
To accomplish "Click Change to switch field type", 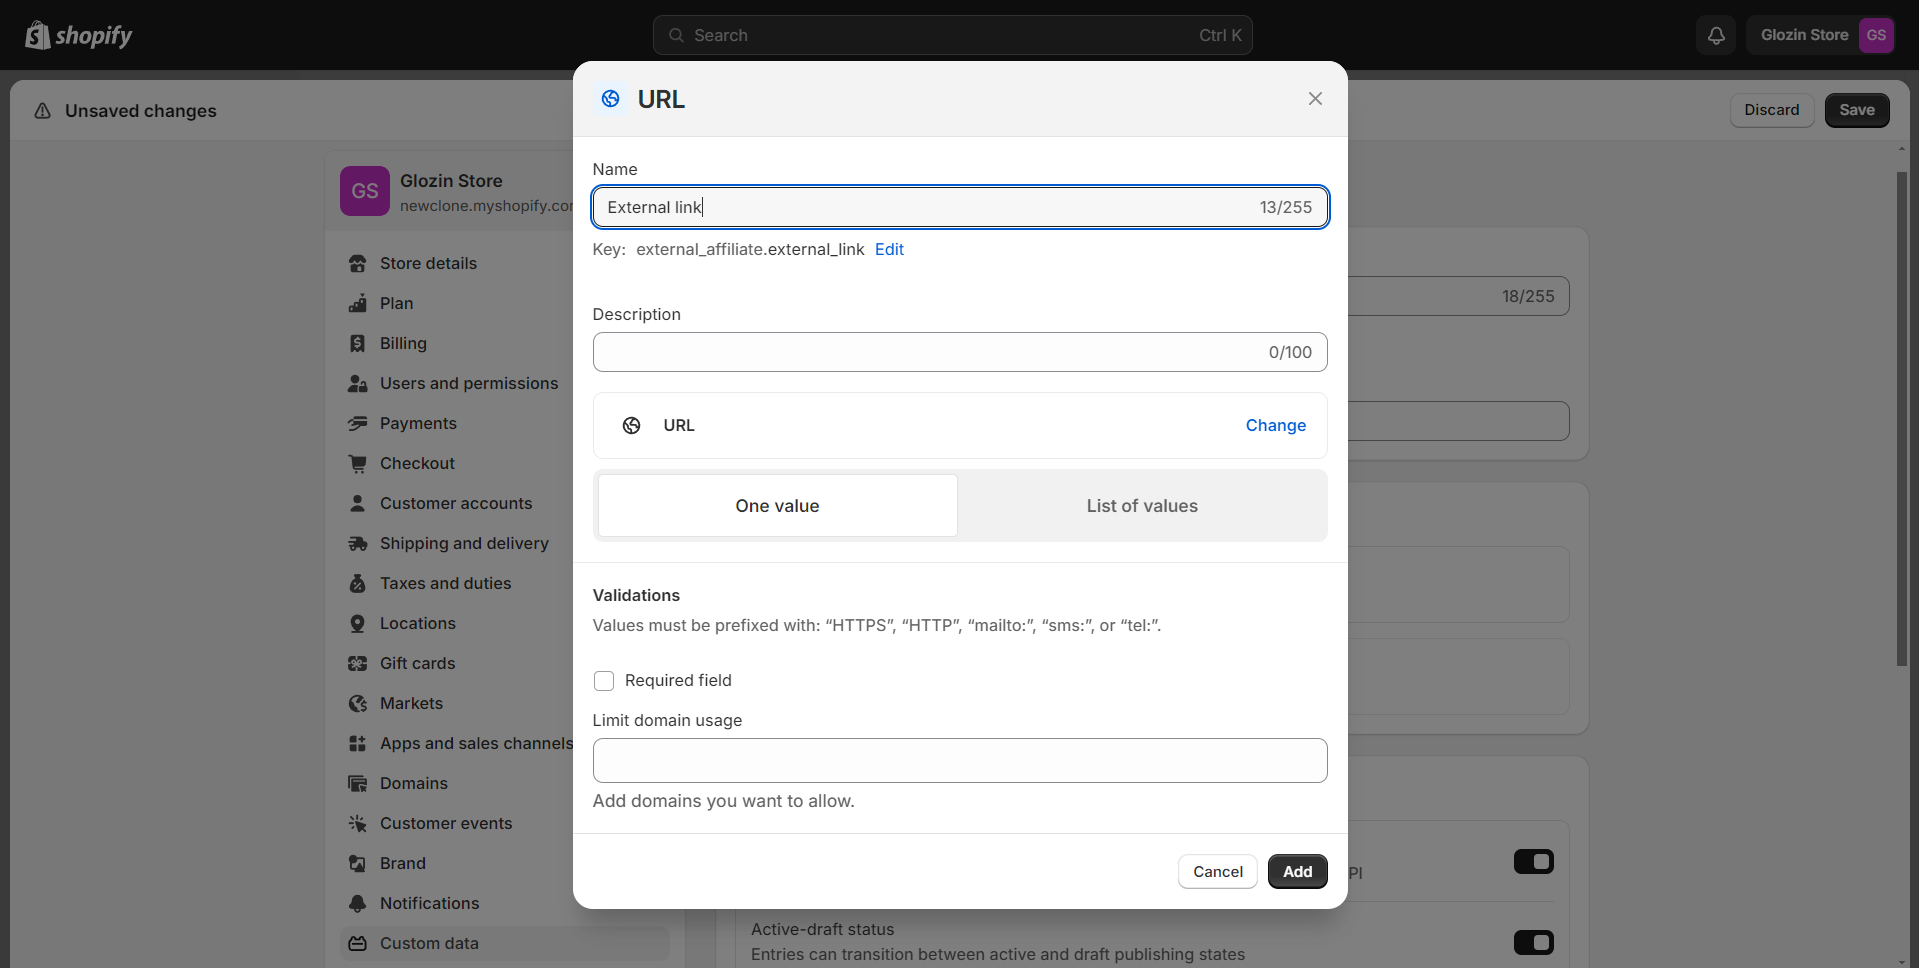I will click(x=1275, y=426).
